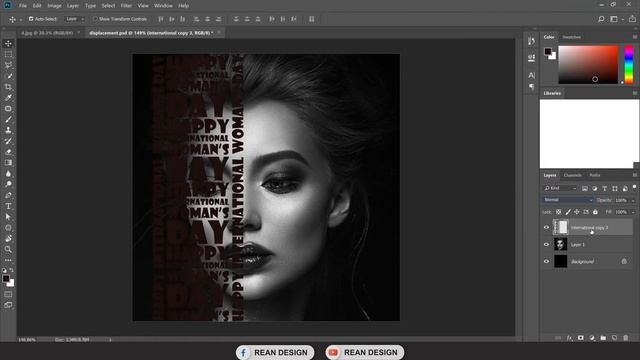Open the layer filter Kind dropdown
The image size is (640, 360).
(560, 188)
